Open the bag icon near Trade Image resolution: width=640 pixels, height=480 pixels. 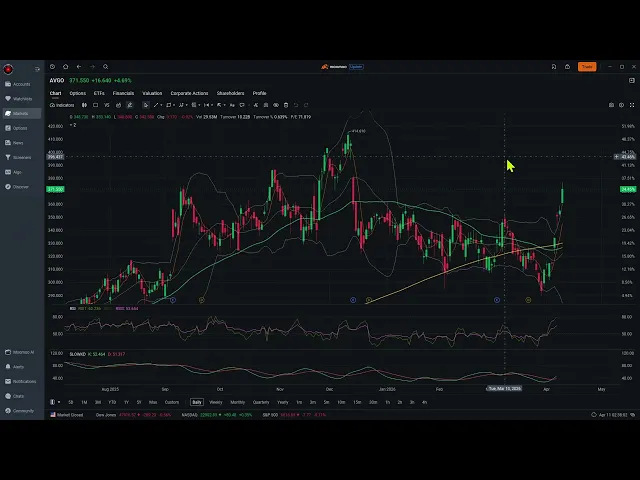click(x=567, y=67)
